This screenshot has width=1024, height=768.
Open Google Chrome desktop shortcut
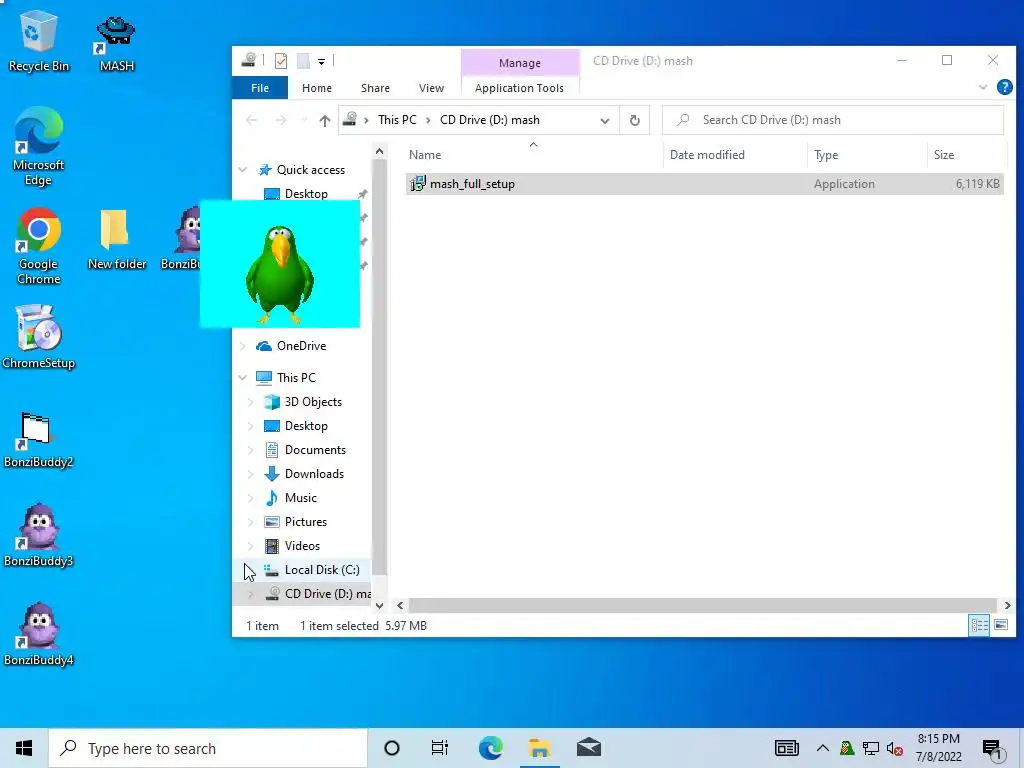[38, 246]
